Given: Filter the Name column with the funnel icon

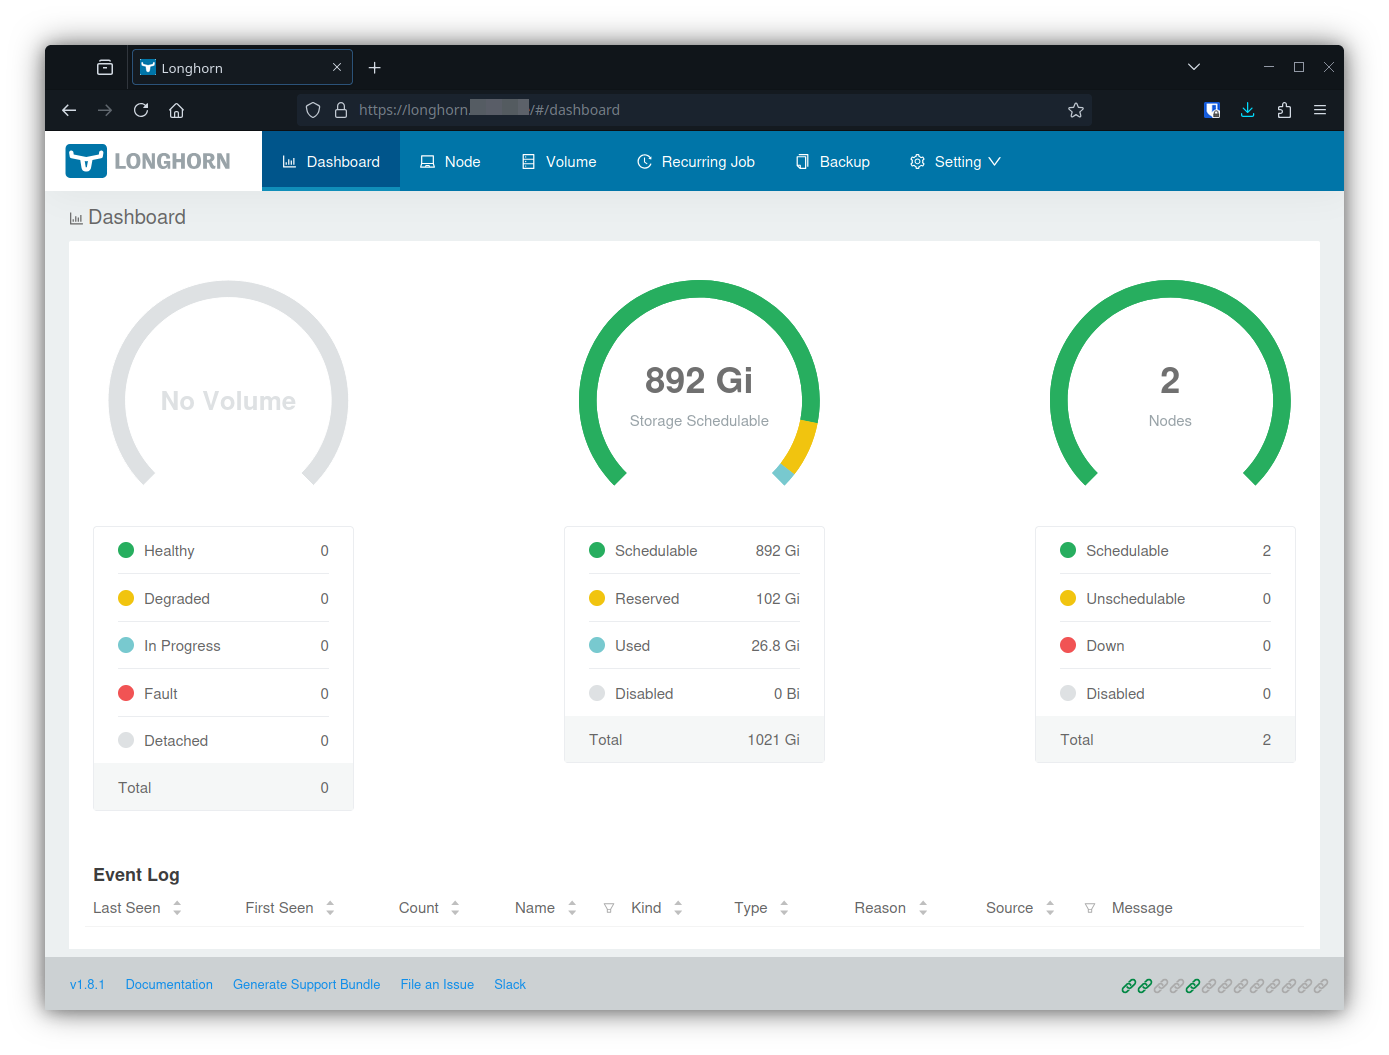Looking at the screenshot, I should [609, 908].
